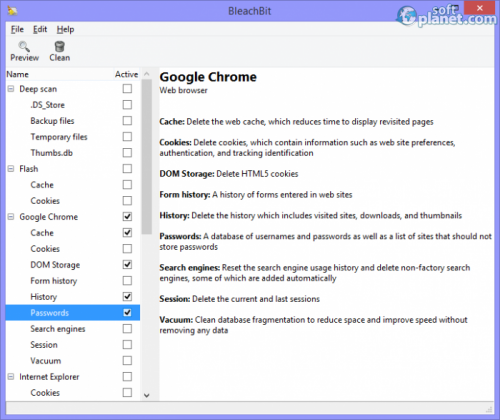Click the Google Chrome heading text

click(x=208, y=77)
